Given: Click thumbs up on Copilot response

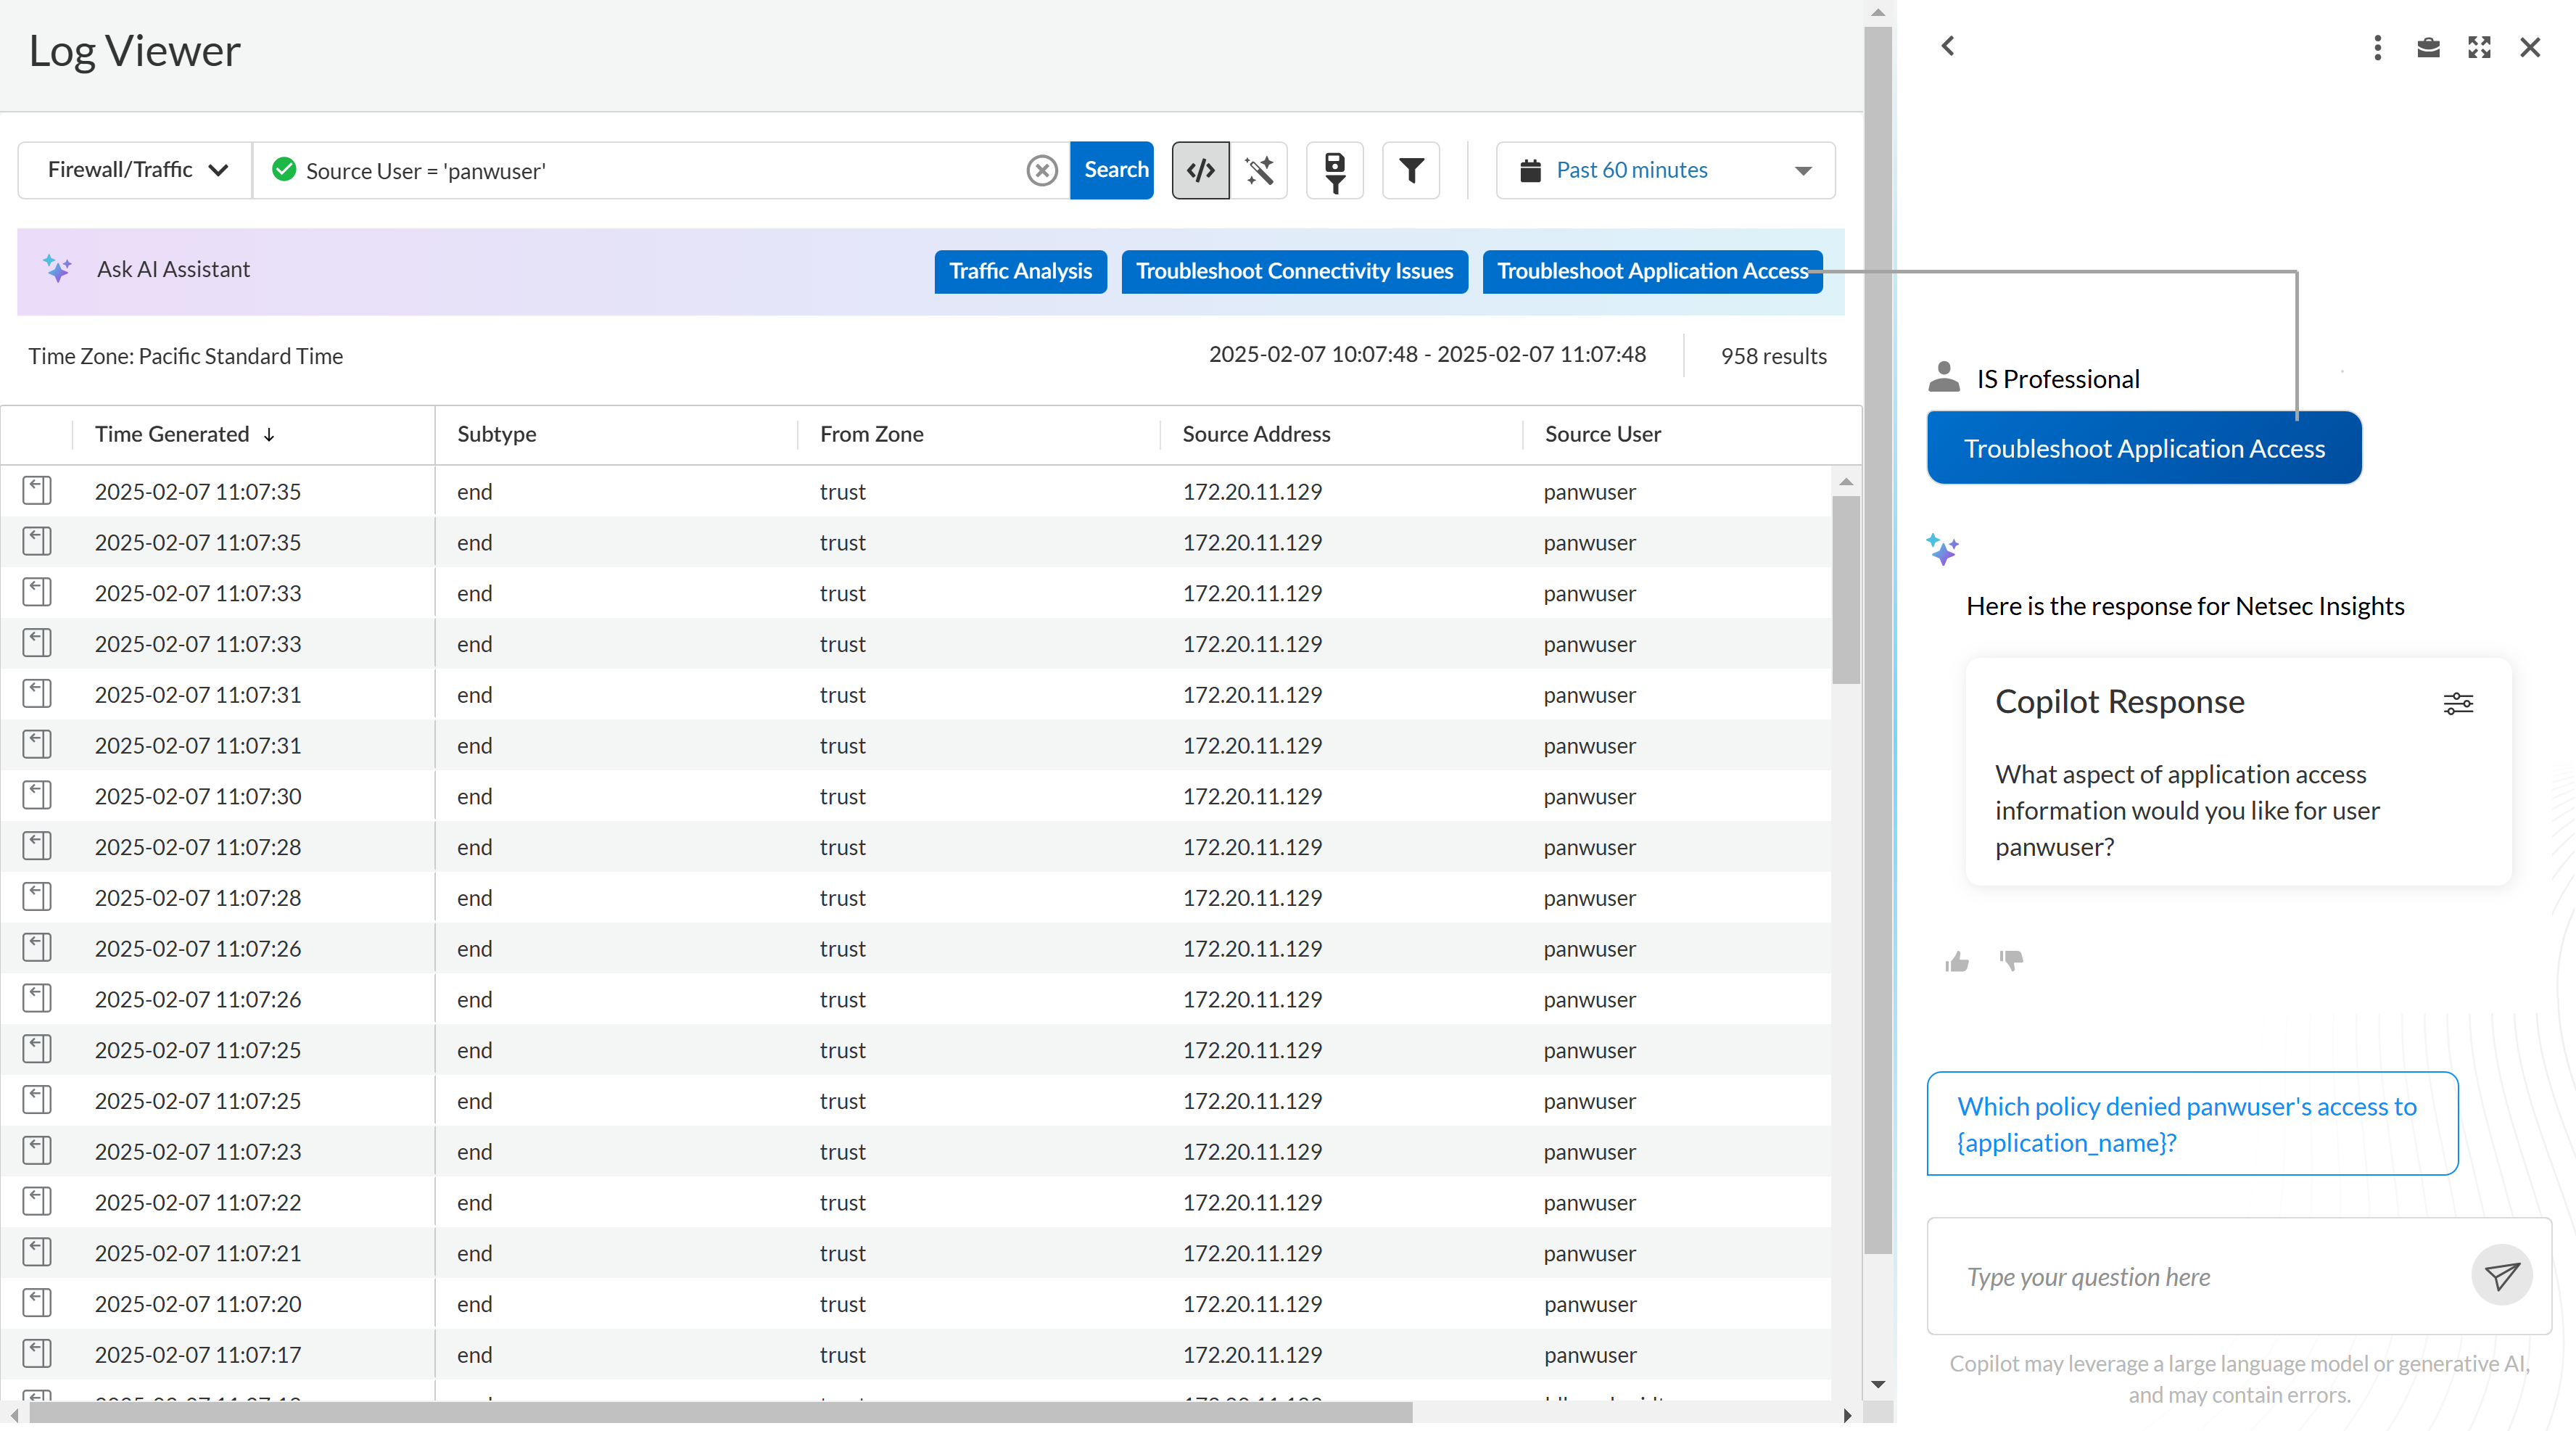Looking at the screenshot, I should [x=1957, y=961].
